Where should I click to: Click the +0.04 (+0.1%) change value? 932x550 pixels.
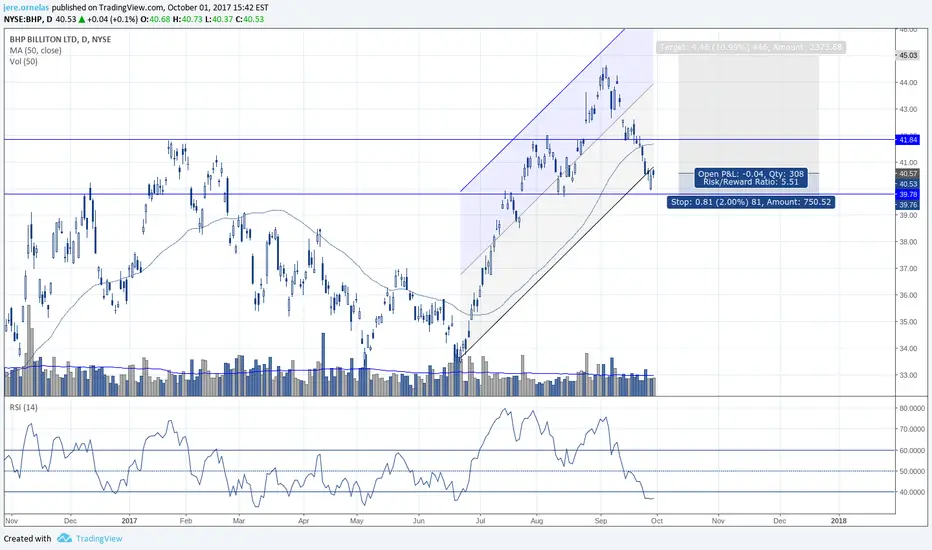112,19
